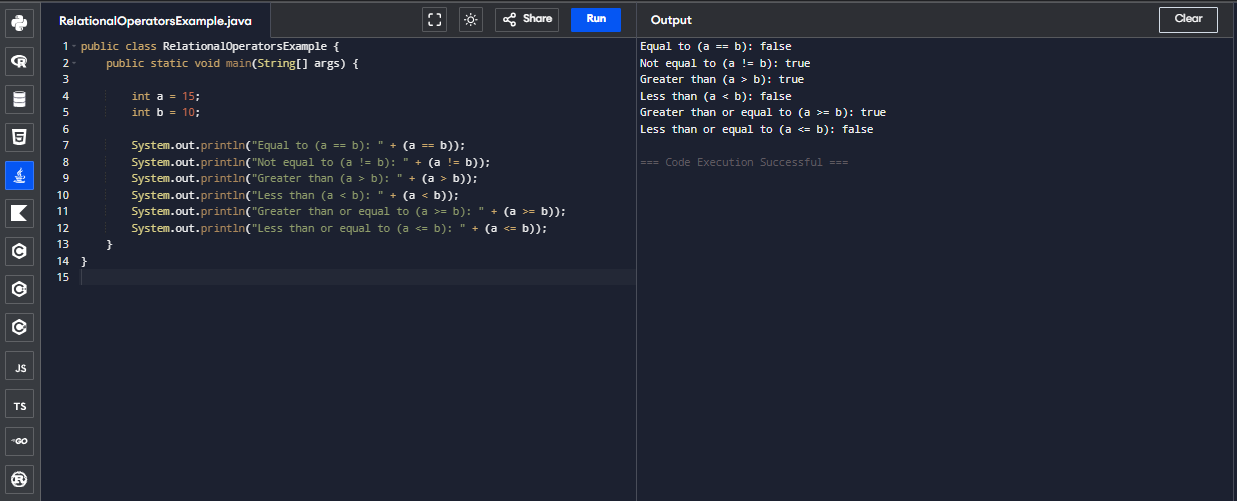Share the code via Share button
The image size is (1237, 501).
[x=526, y=19]
